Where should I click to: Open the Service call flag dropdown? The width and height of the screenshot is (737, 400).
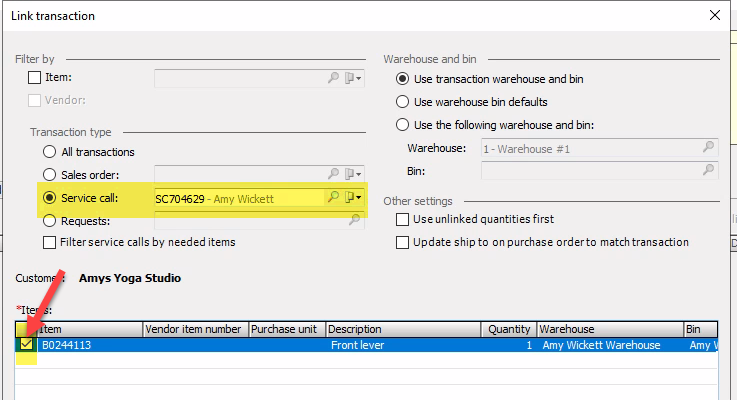pos(353,197)
